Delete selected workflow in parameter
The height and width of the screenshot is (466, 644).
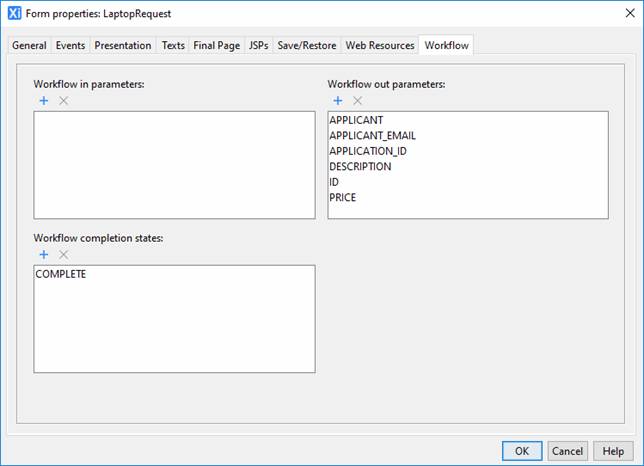[x=63, y=101]
